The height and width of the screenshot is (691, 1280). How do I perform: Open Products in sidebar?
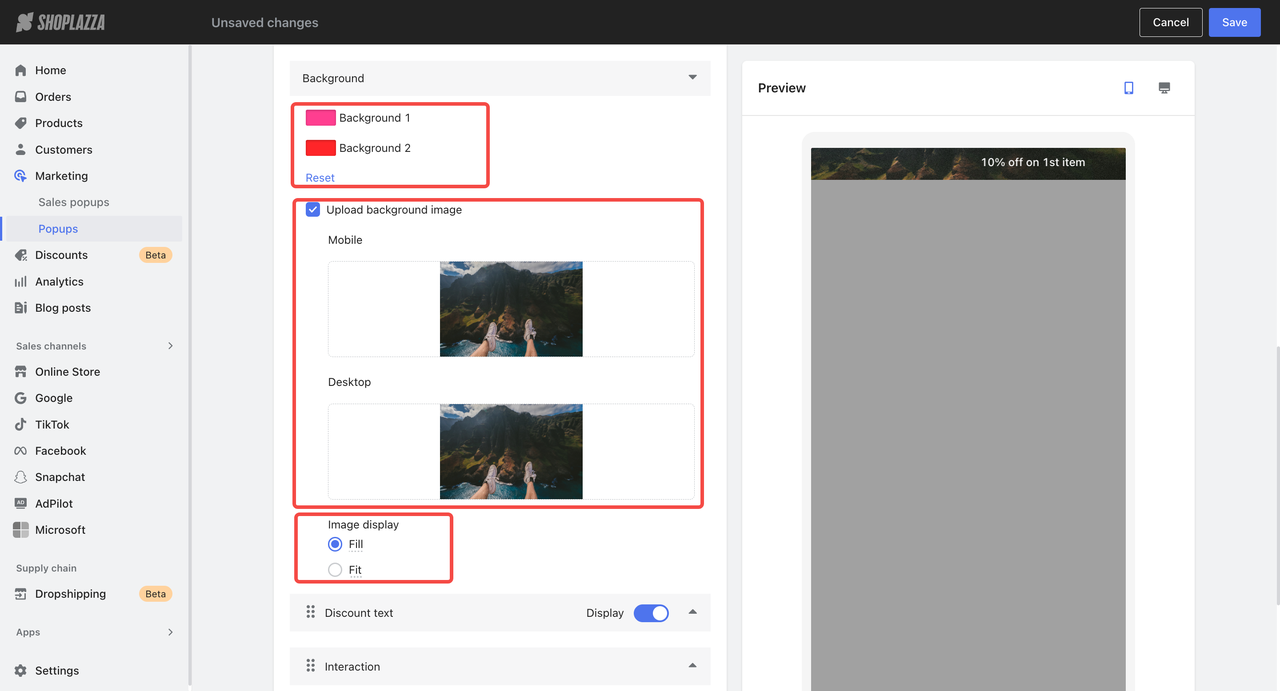(59, 123)
